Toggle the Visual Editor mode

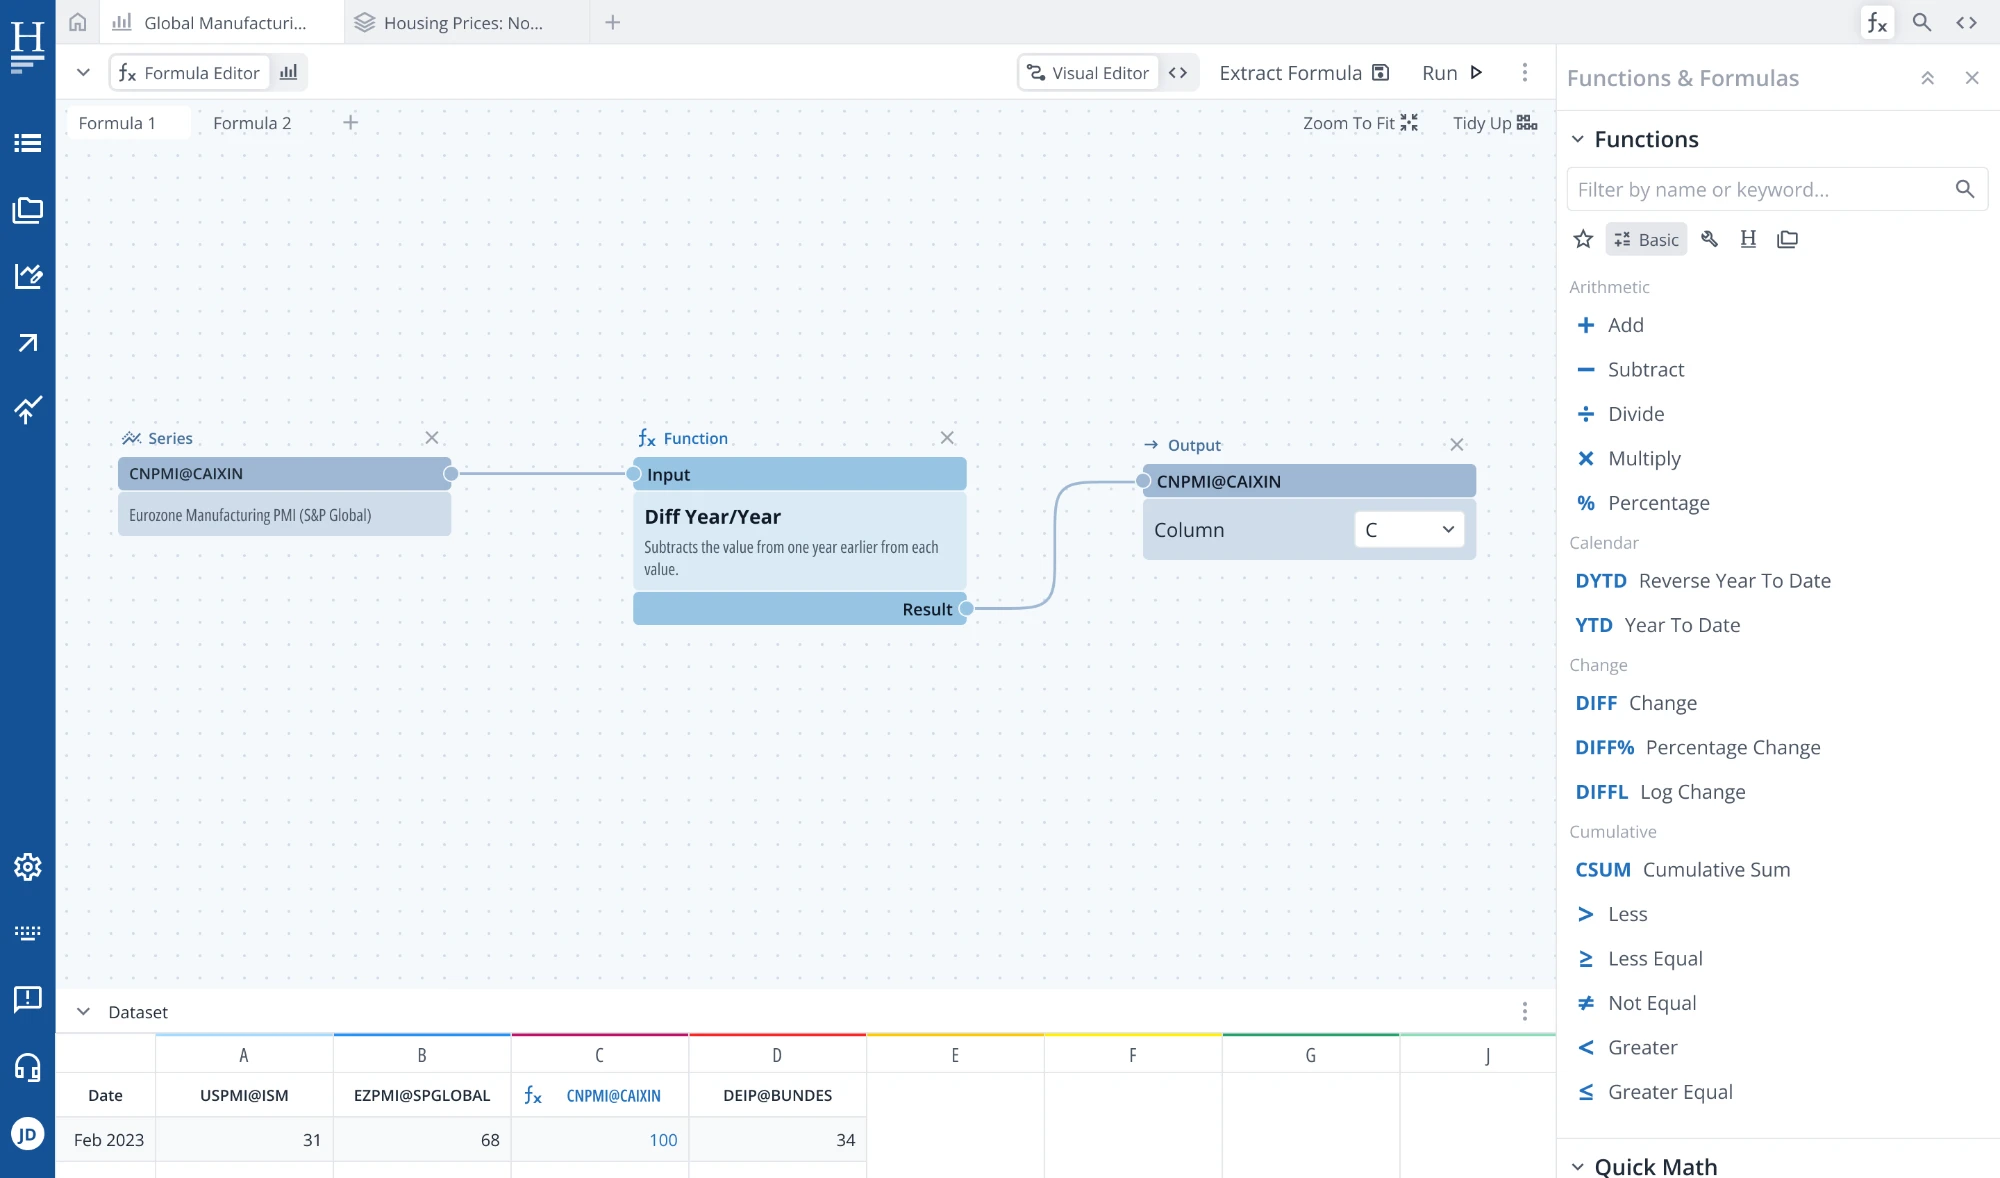coord(1089,72)
